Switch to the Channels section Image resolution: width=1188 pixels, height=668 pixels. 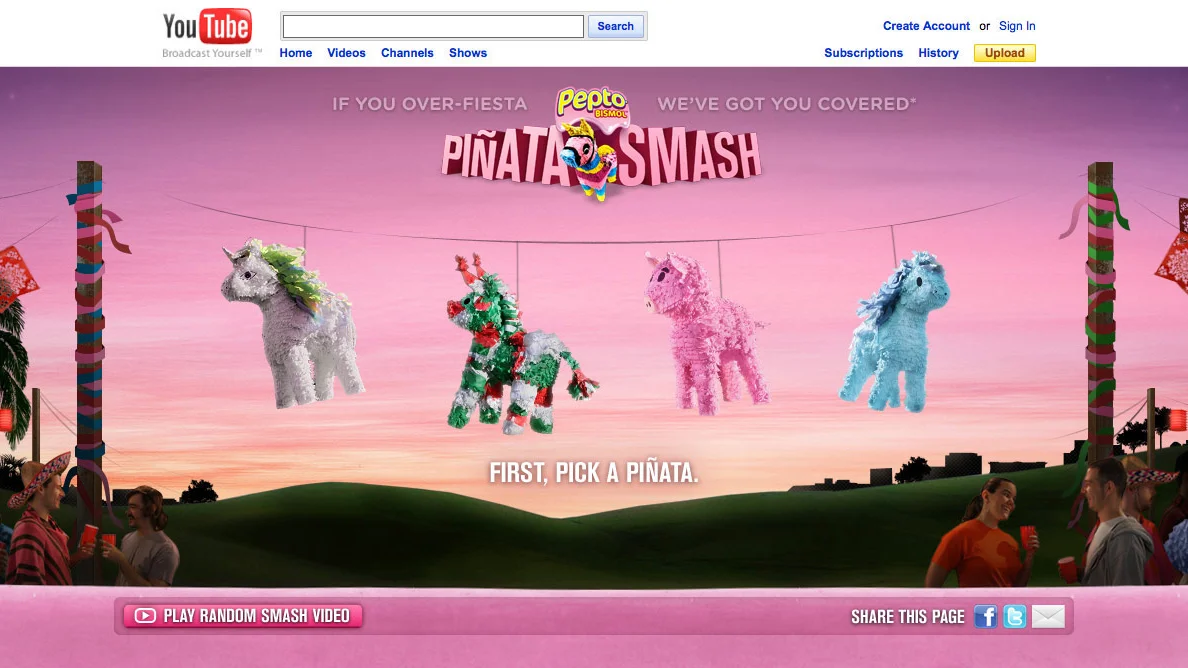point(407,53)
